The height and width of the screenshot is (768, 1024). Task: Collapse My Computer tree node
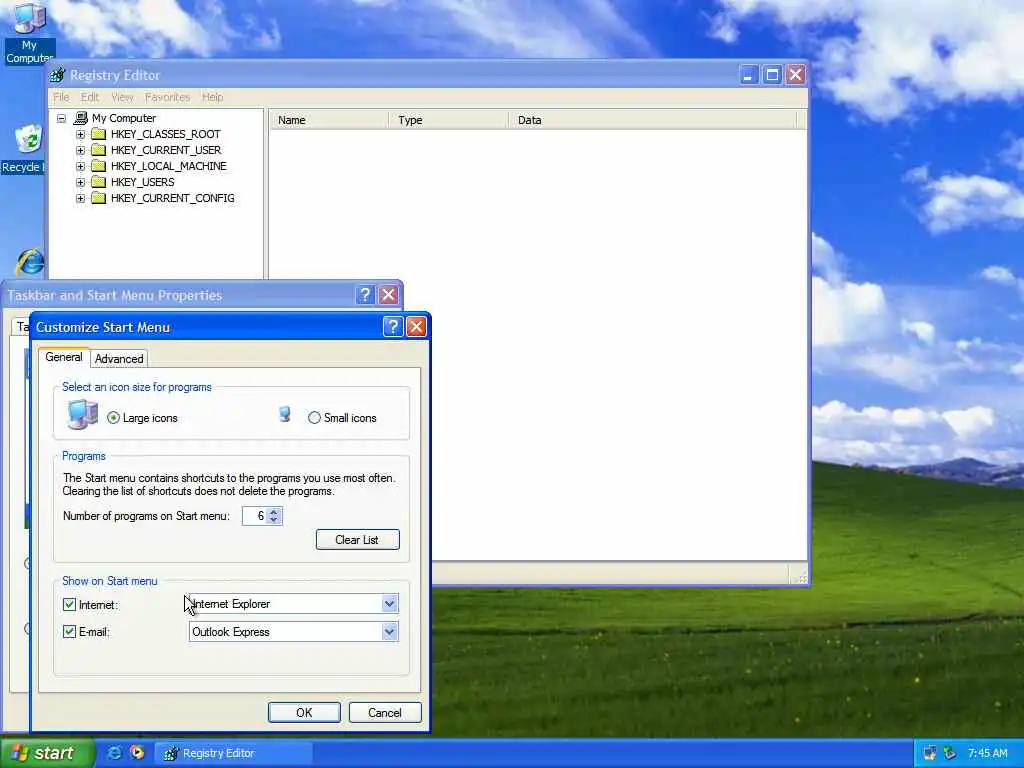(x=61, y=118)
